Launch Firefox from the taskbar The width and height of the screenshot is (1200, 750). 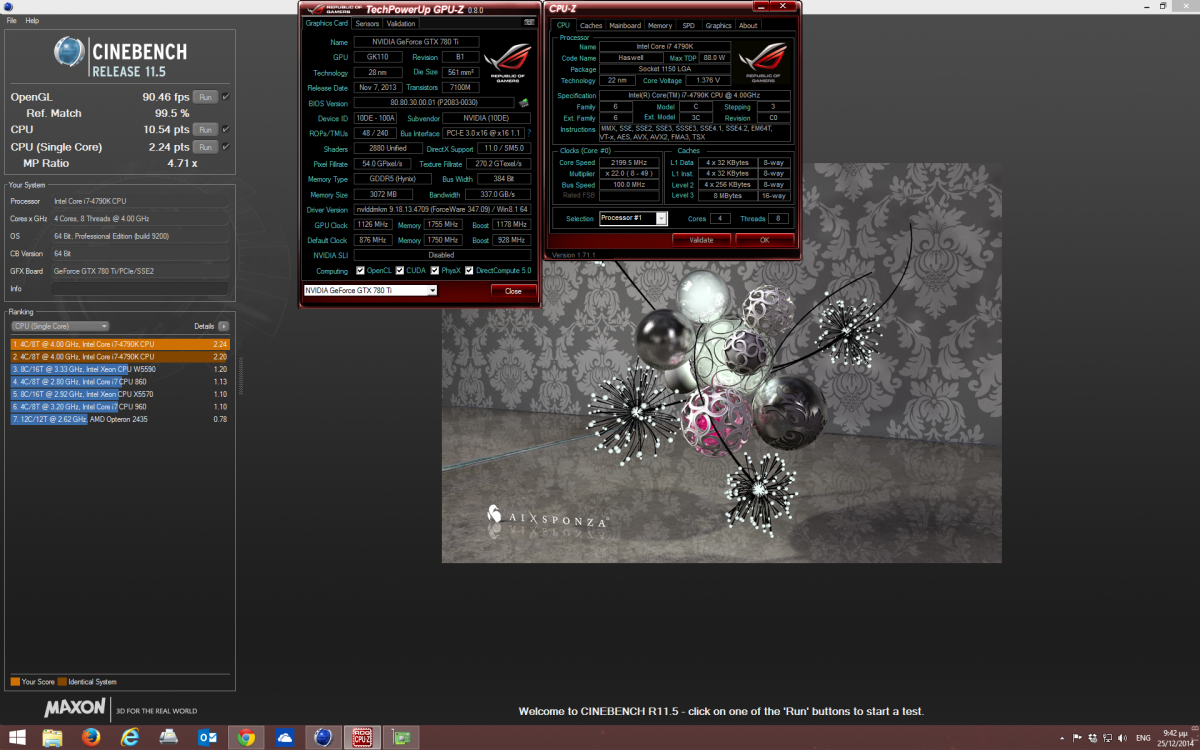coord(92,738)
